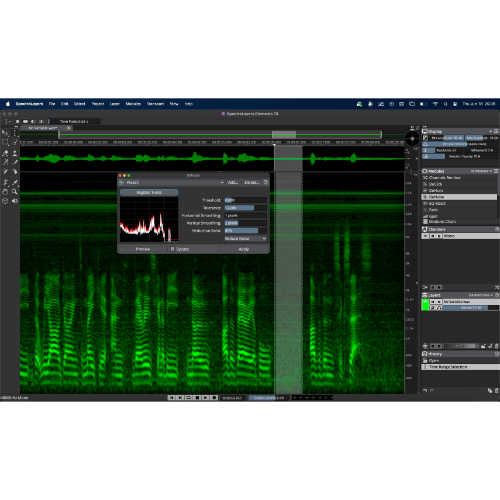This screenshot has height=500, width=500.
Task: Click the undo arrow in History panel
Action: click(x=425, y=390)
